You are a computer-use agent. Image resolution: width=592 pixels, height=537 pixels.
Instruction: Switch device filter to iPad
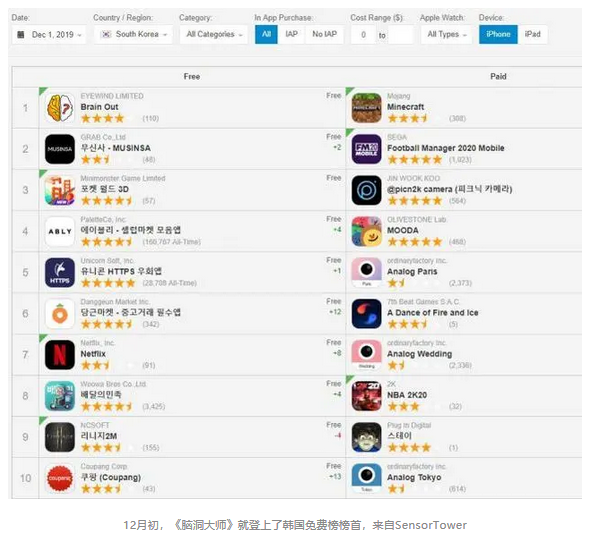pyautogui.click(x=532, y=34)
